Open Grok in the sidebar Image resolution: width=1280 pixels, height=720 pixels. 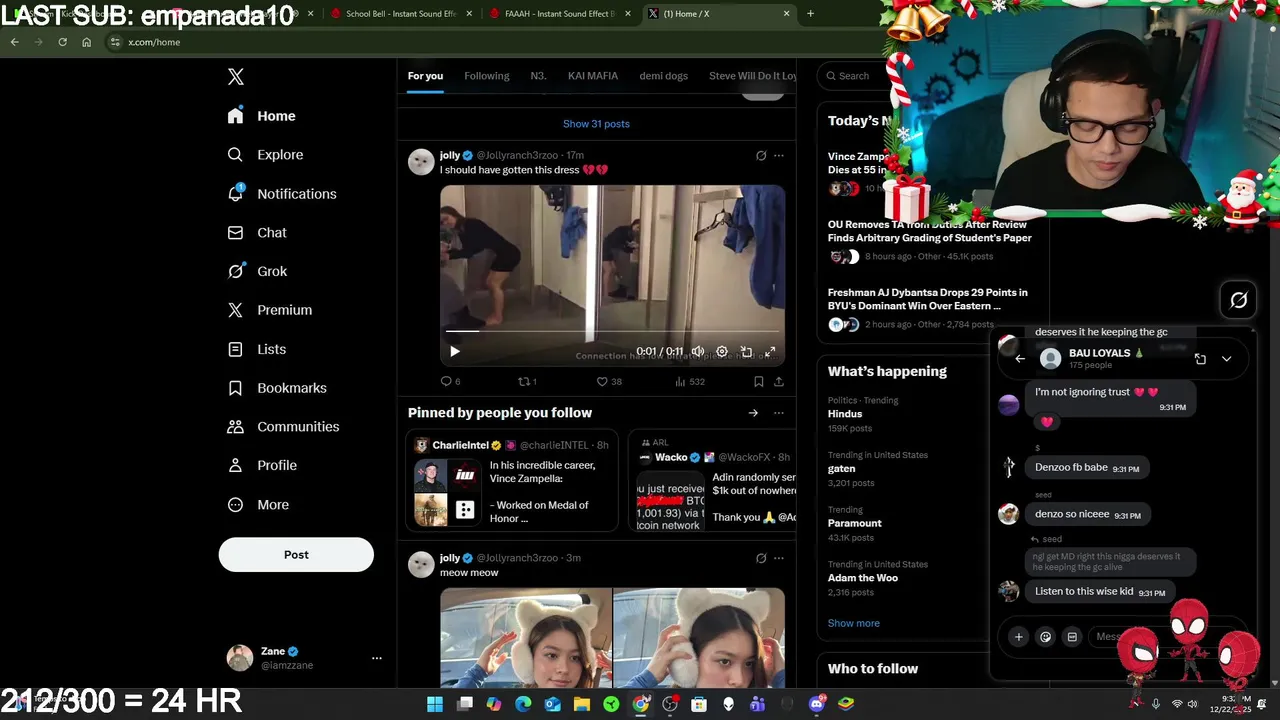tap(258, 271)
